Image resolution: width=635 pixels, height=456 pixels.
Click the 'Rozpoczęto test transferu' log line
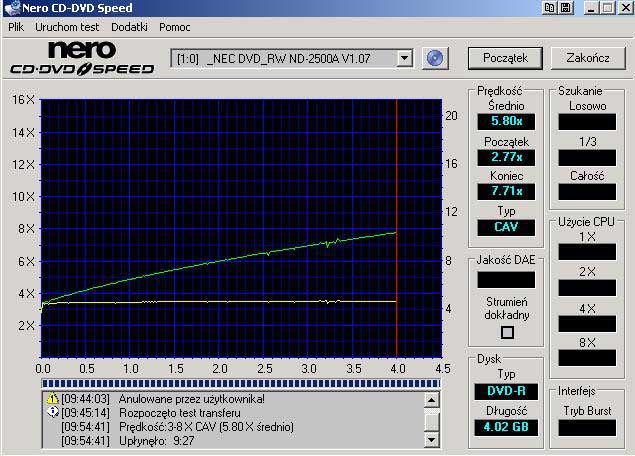(x=180, y=413)
